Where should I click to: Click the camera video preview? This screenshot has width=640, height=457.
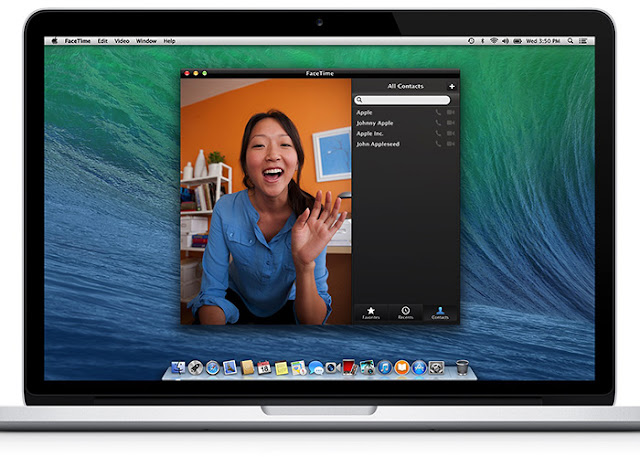[266, 201]
